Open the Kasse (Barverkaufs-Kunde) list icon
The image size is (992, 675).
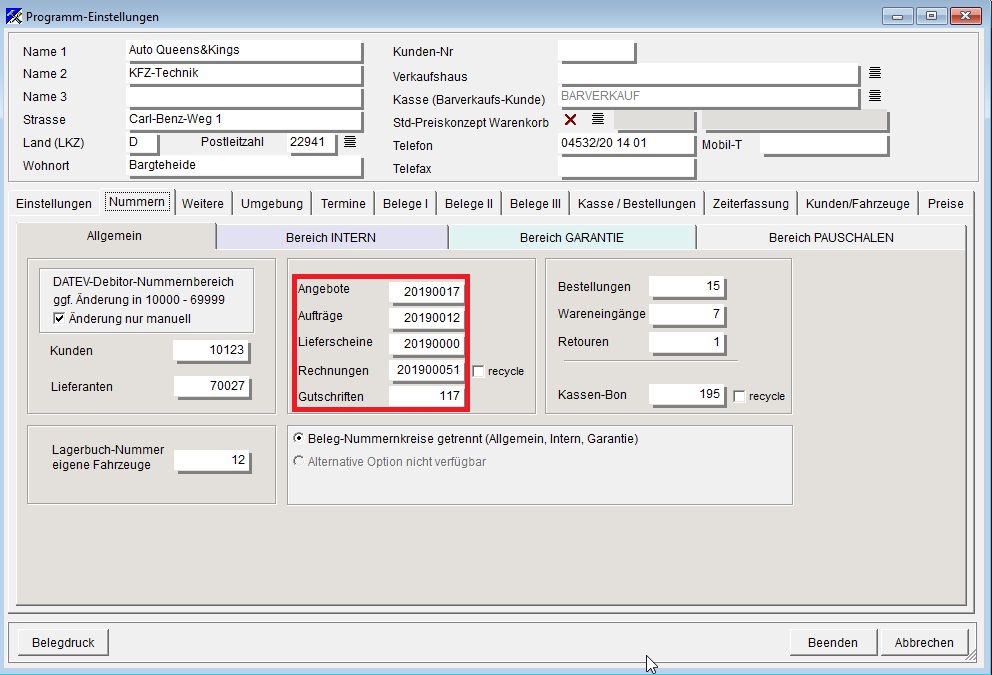click(x=874, y=96)
